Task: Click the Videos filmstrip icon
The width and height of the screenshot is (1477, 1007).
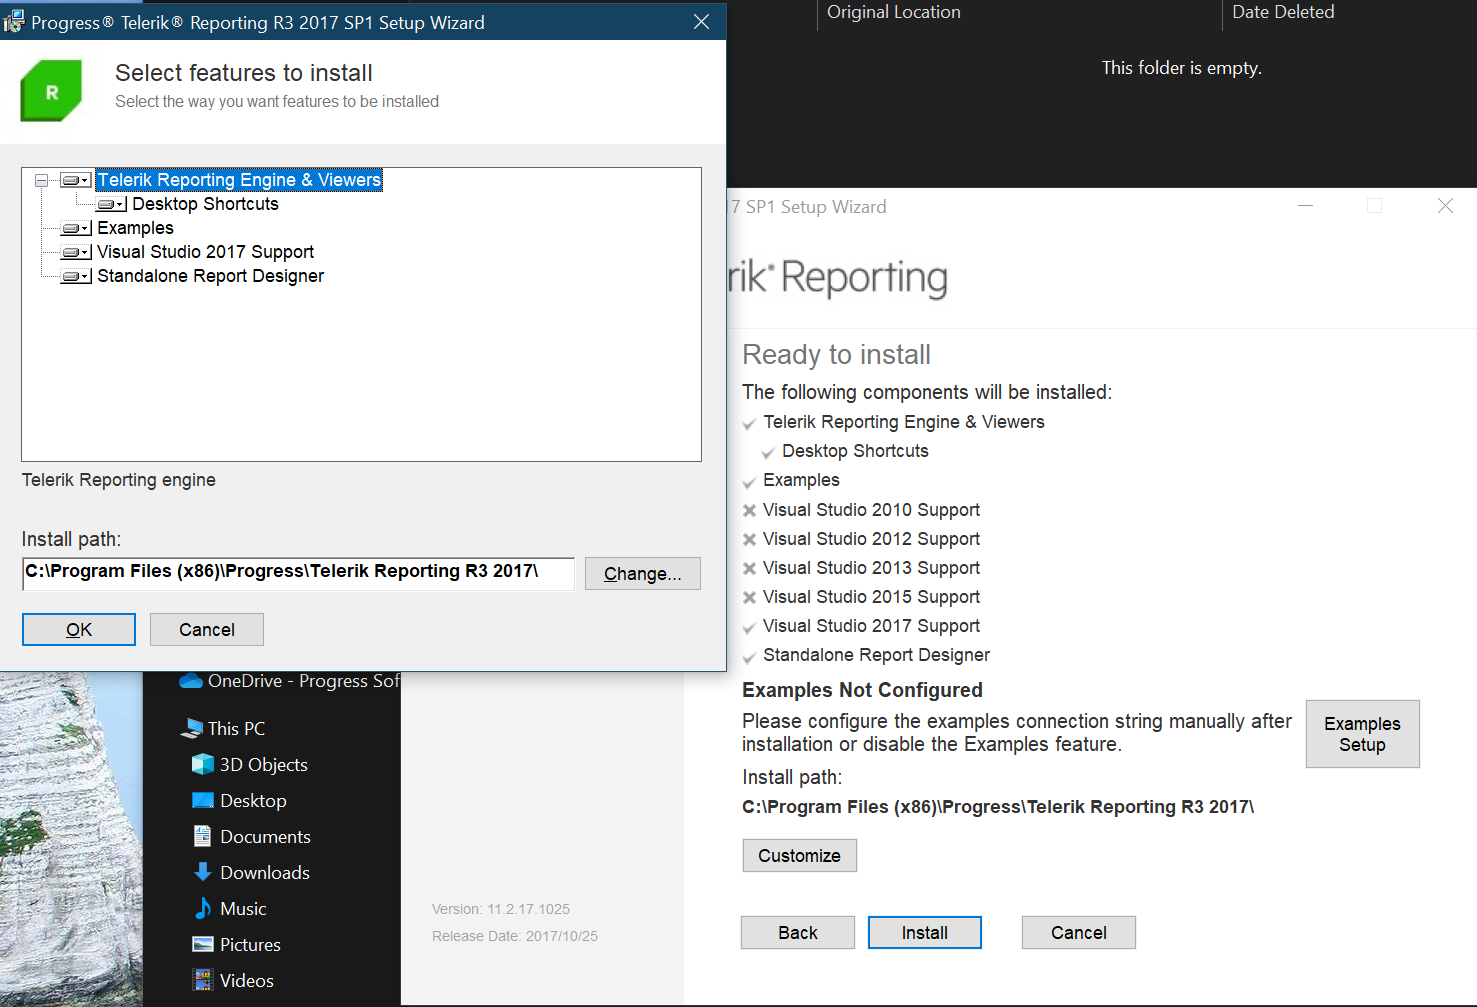Action: tap(203, 980)
